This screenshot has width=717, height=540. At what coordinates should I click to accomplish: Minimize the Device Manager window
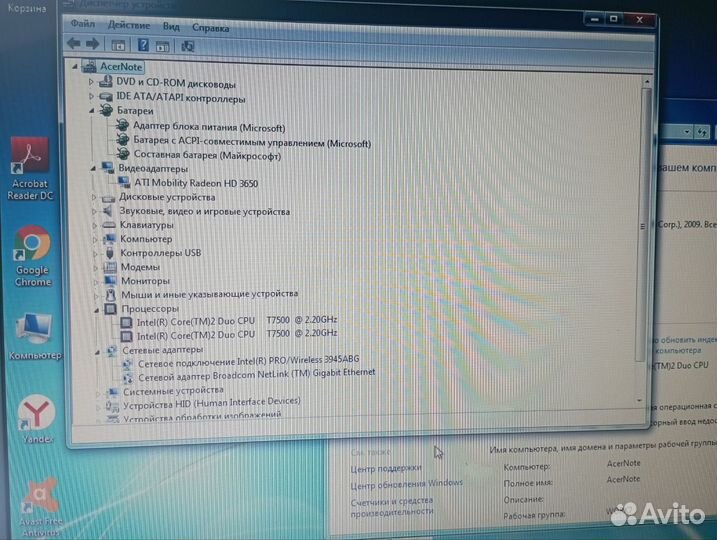pos(594,19)
